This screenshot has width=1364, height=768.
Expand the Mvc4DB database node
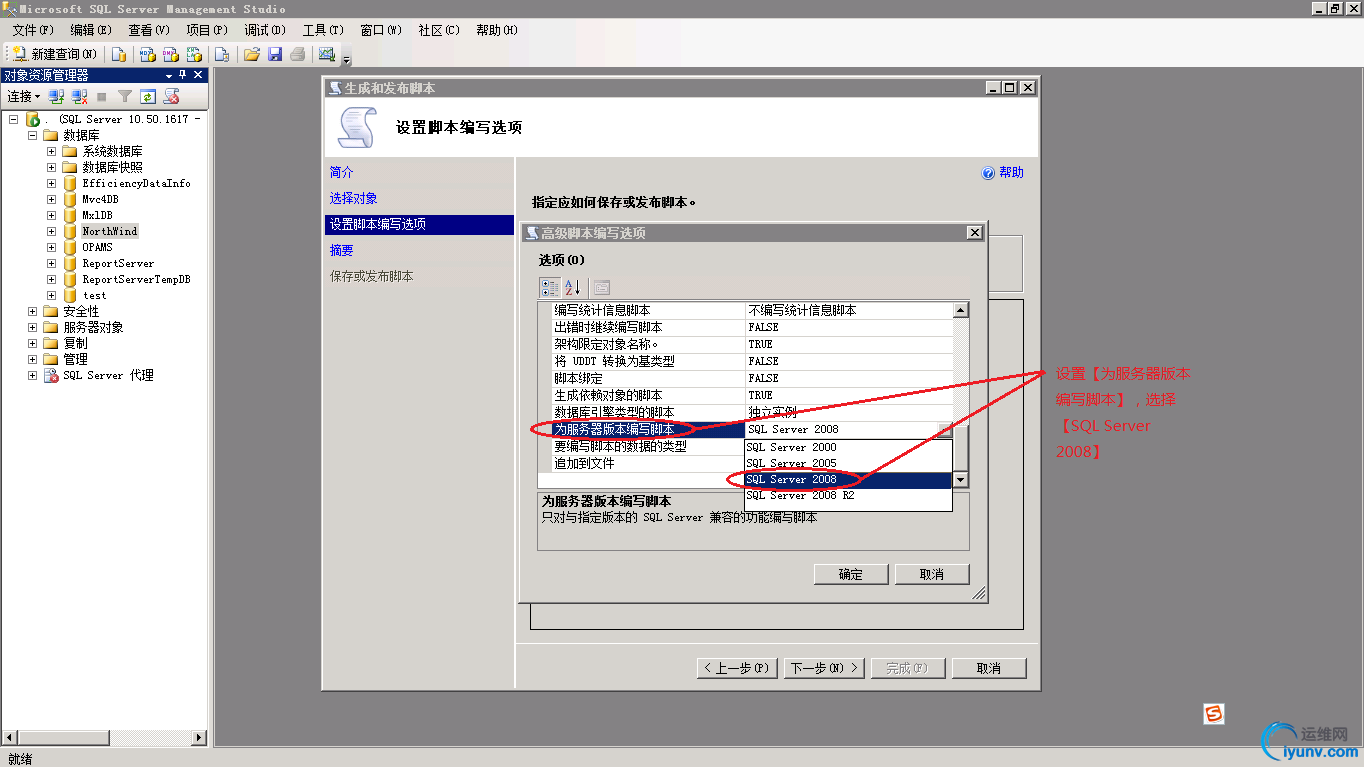(51, 199)
